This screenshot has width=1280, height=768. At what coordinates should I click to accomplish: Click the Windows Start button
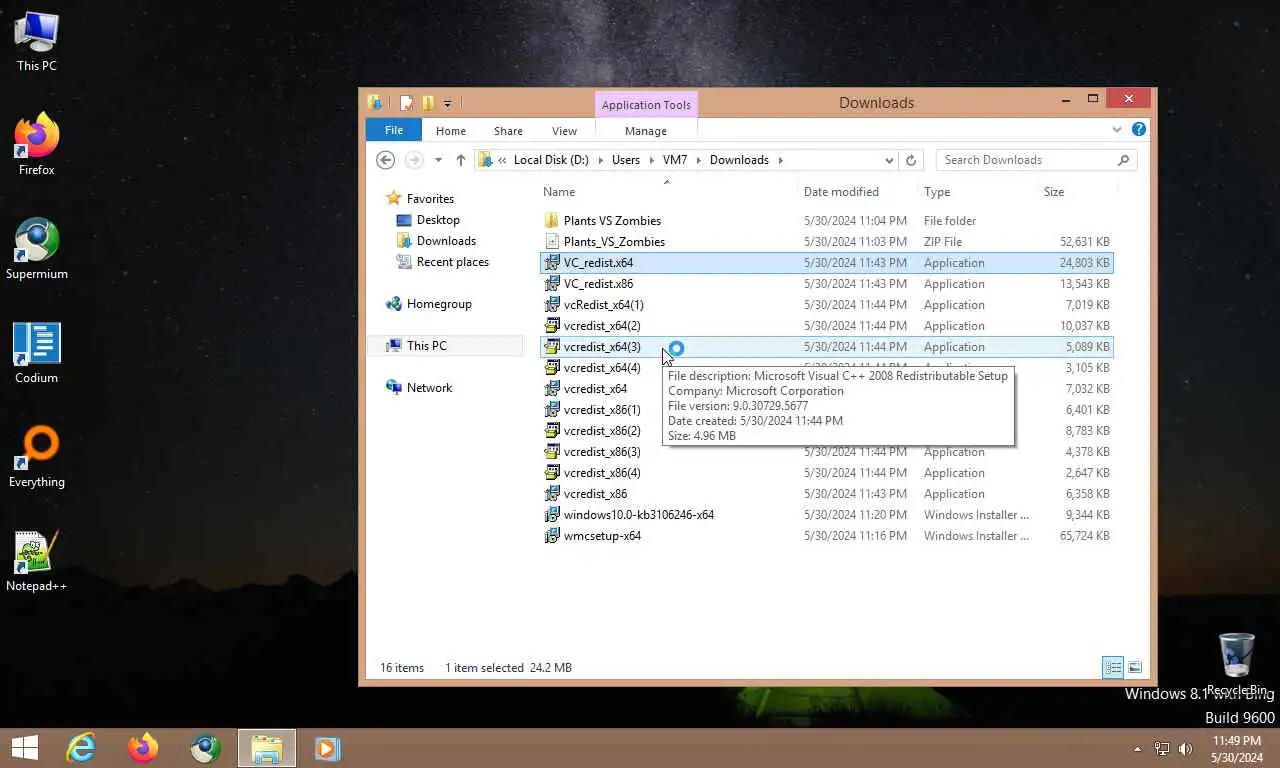click(24, 748)
